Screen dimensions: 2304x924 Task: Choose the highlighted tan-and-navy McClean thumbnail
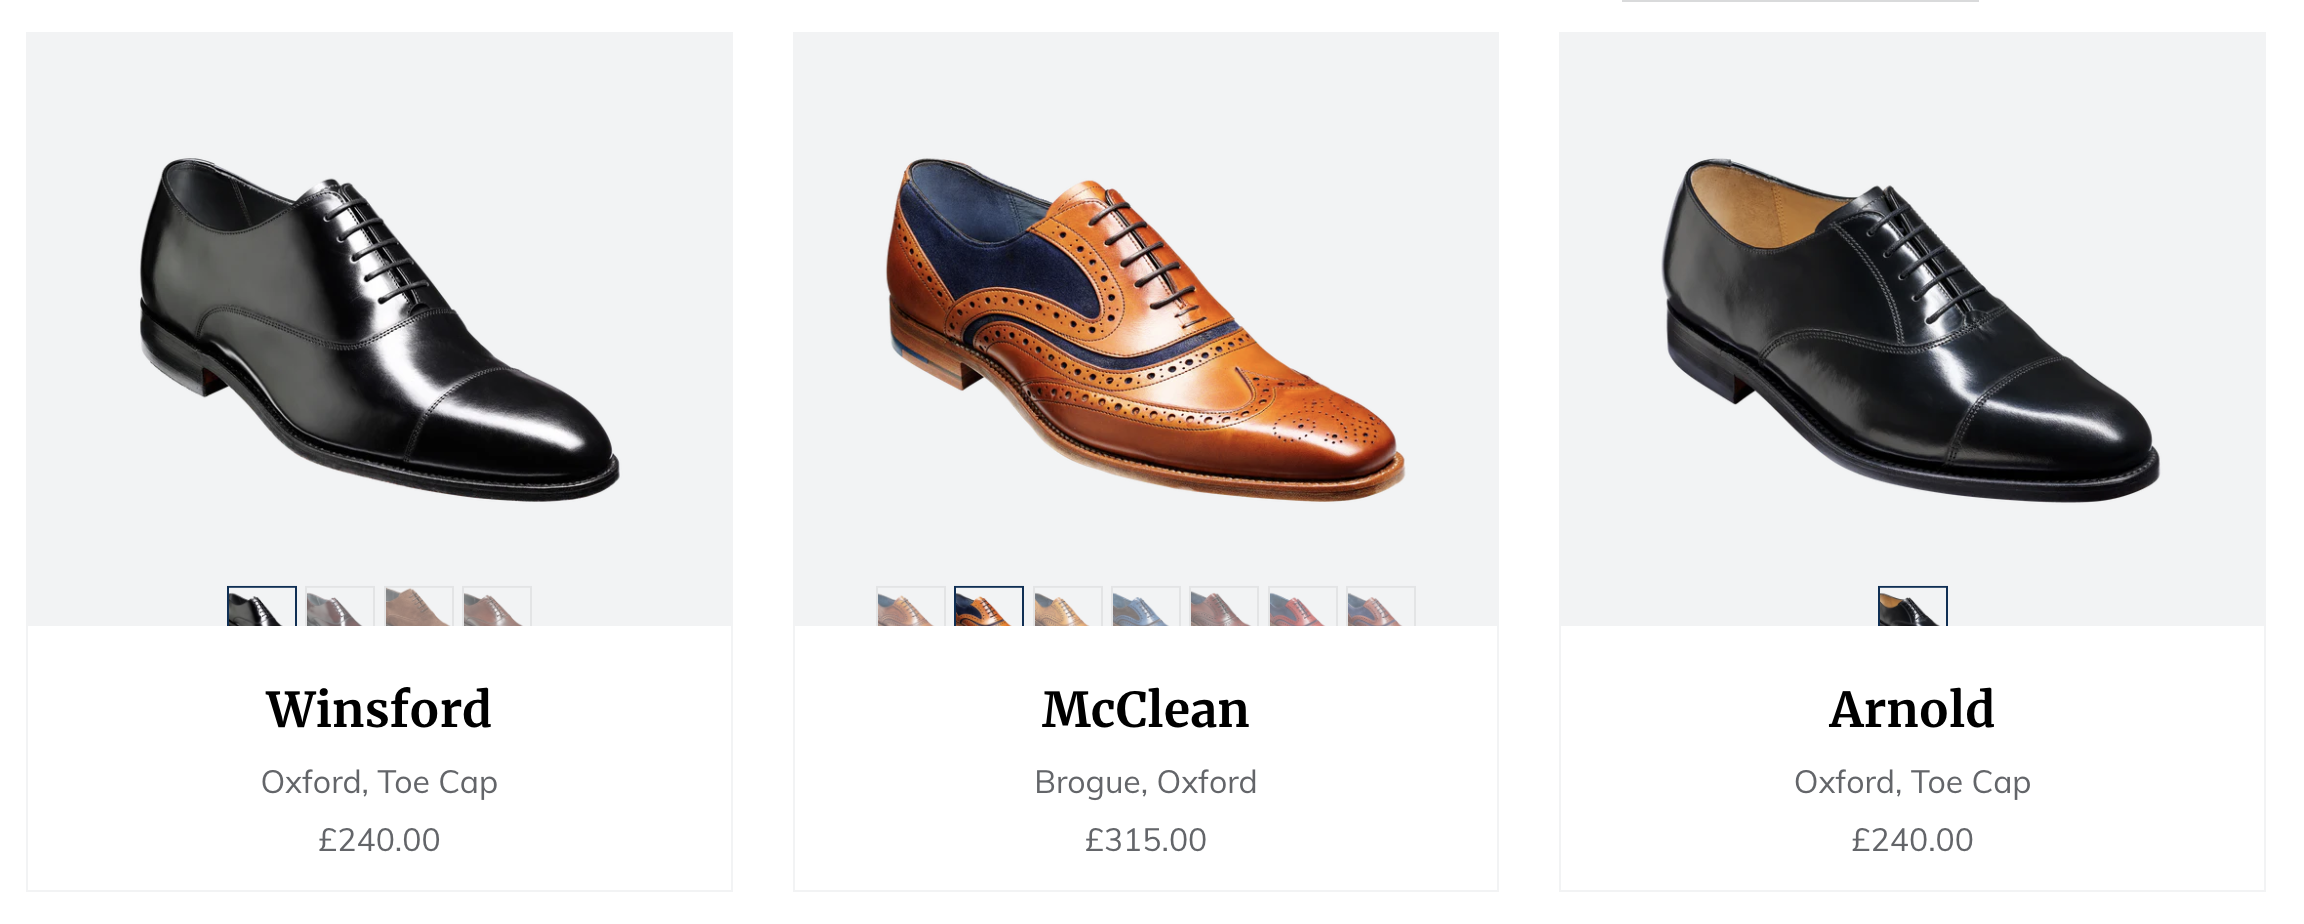pyautogui.click(x=989, y=607)
